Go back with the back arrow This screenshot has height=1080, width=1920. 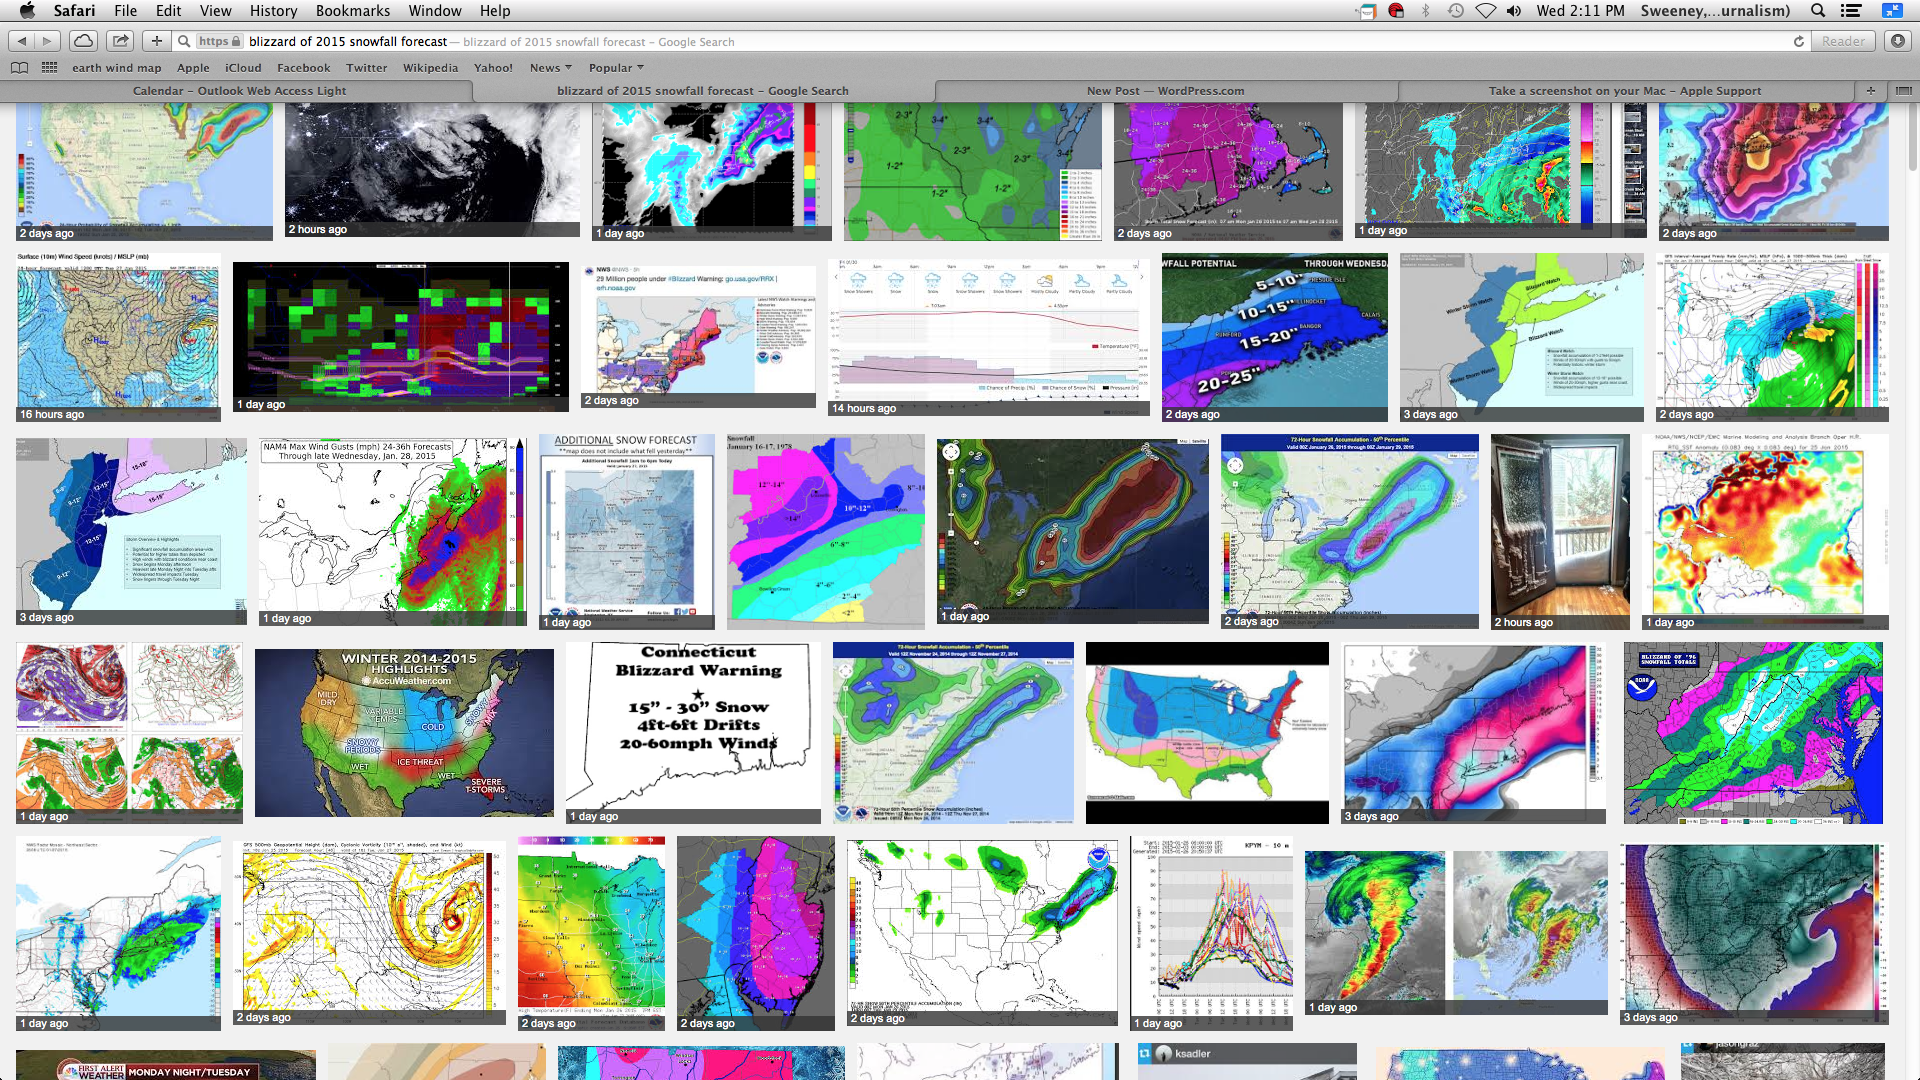pyautogui.click(x=22, y=41)
